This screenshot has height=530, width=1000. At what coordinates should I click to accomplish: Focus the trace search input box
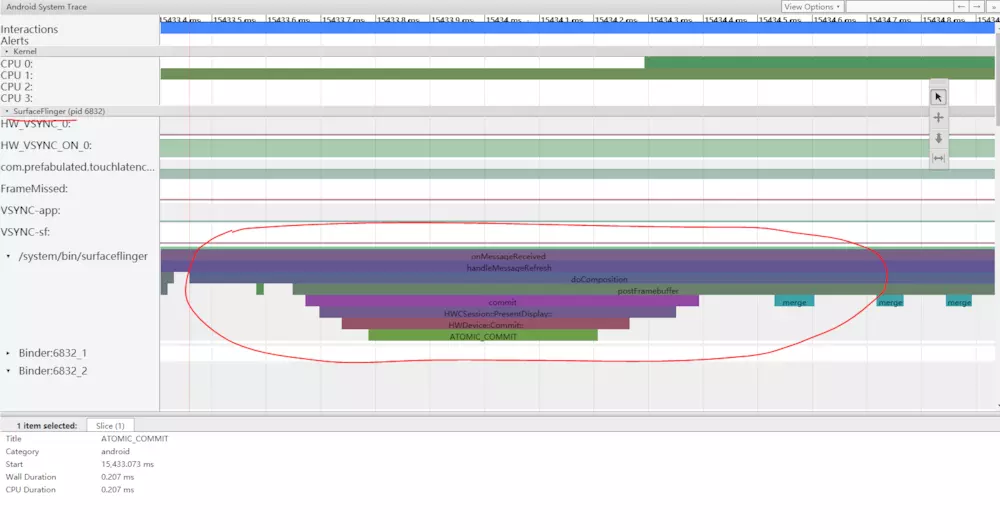[x=899, y=6]
